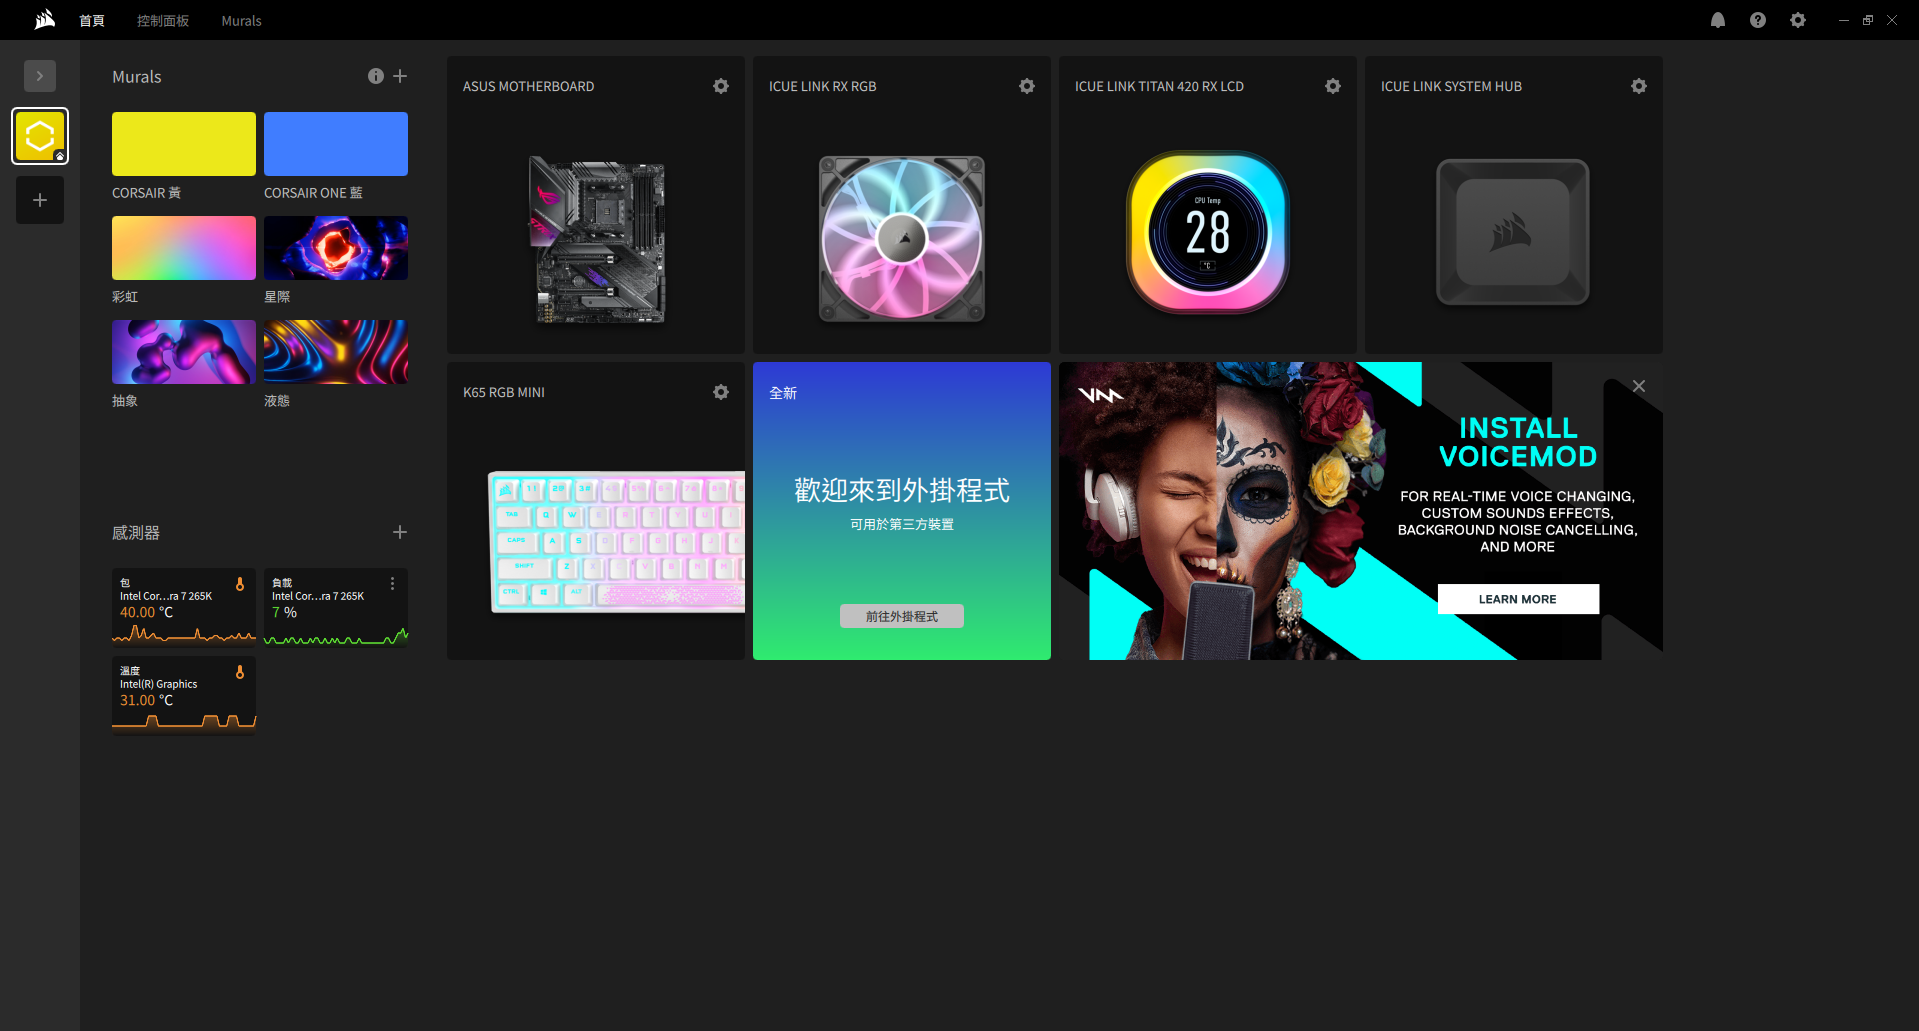Switch to the 控制面板 dashboard tab
Viewport: 1919px width, 1031px height.
163,20
